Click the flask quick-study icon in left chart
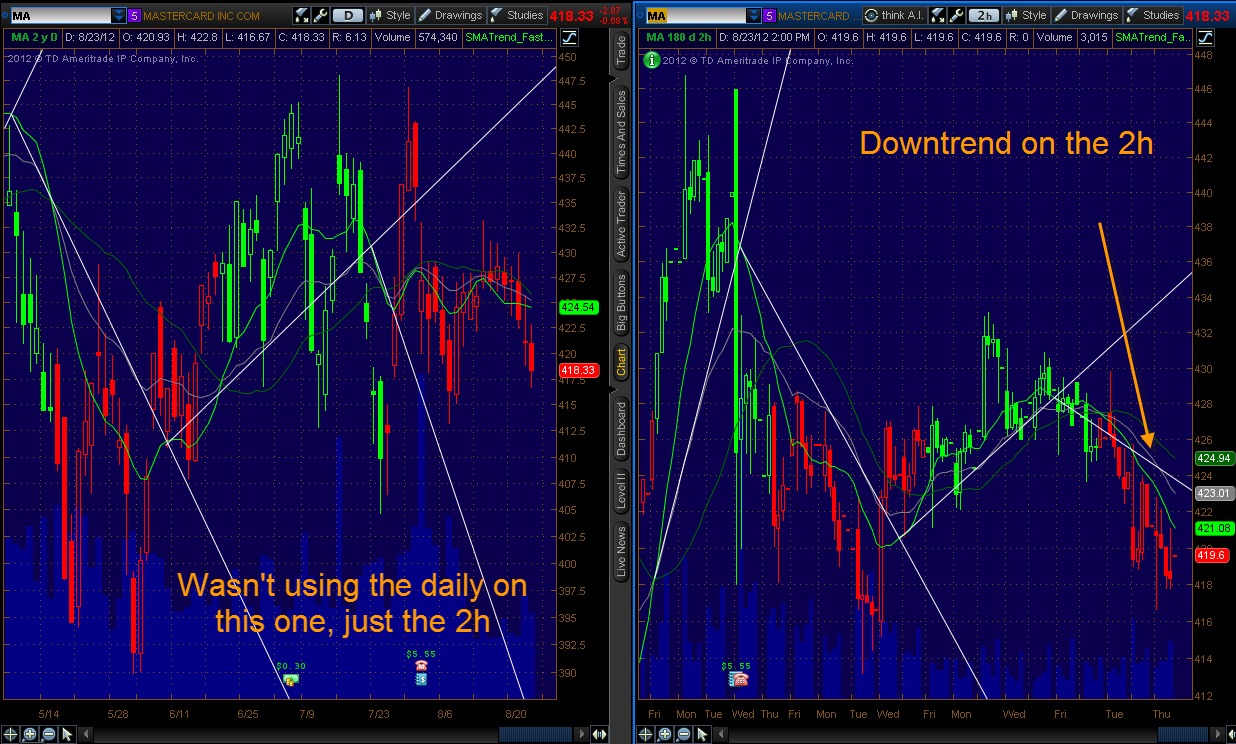The height and width of the screenshot is (744, 1236). [301, 16]
